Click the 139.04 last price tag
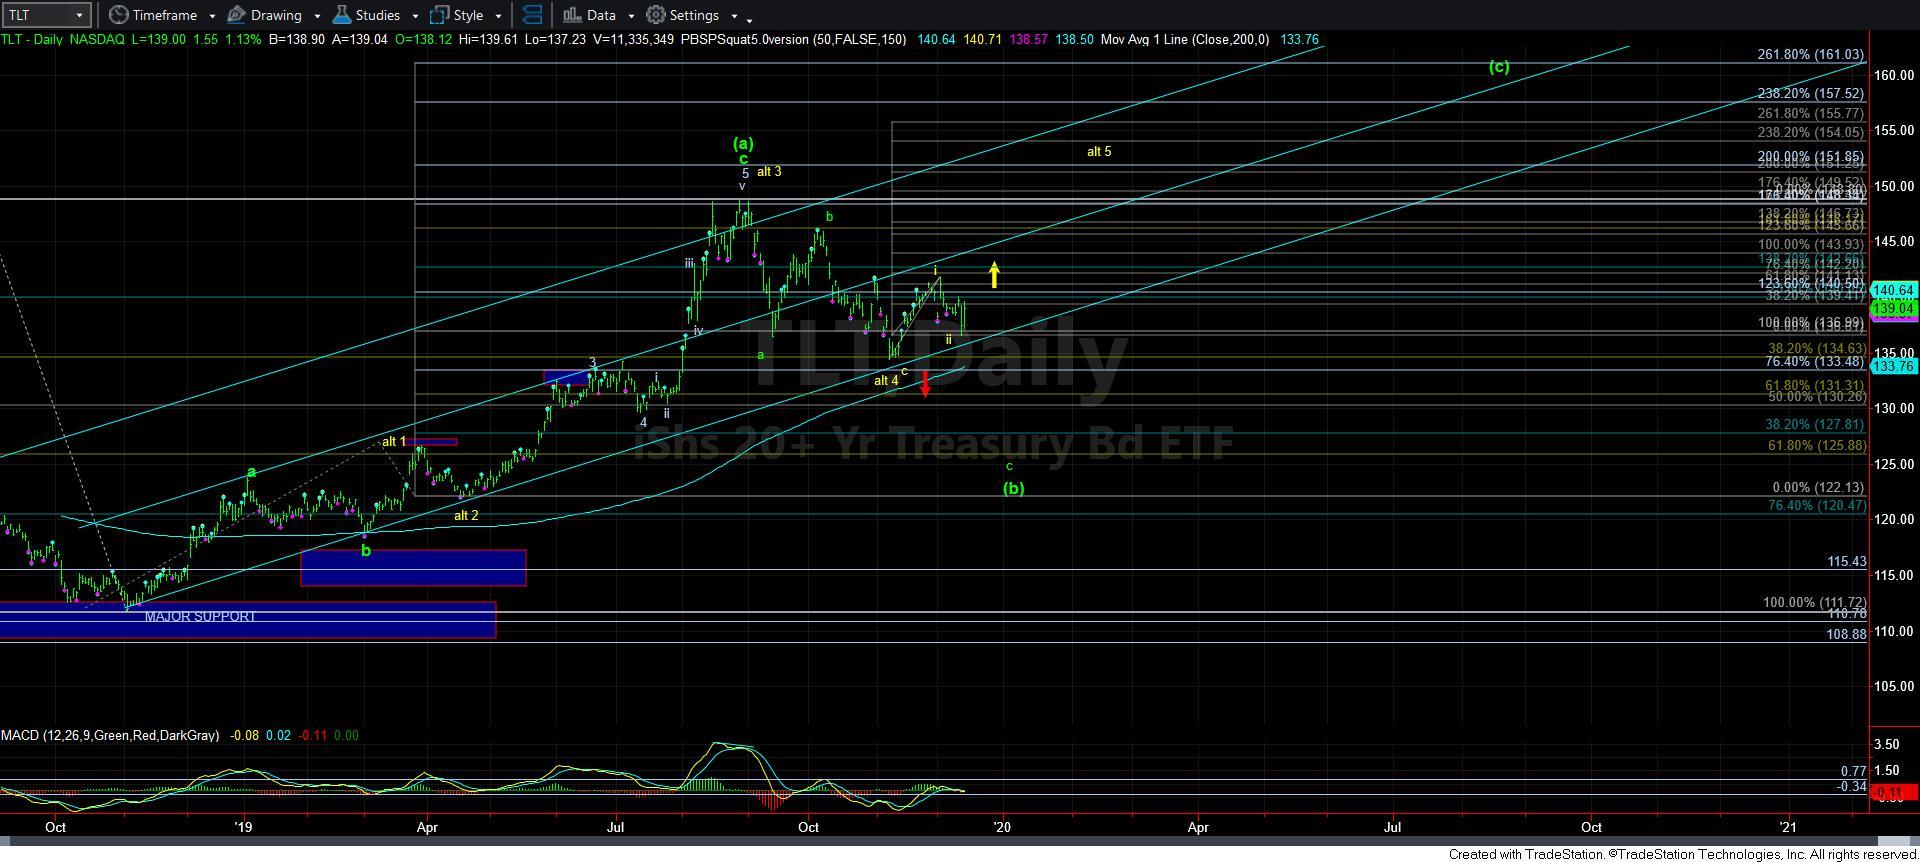1920x862 pixels. coord(1894,309)
